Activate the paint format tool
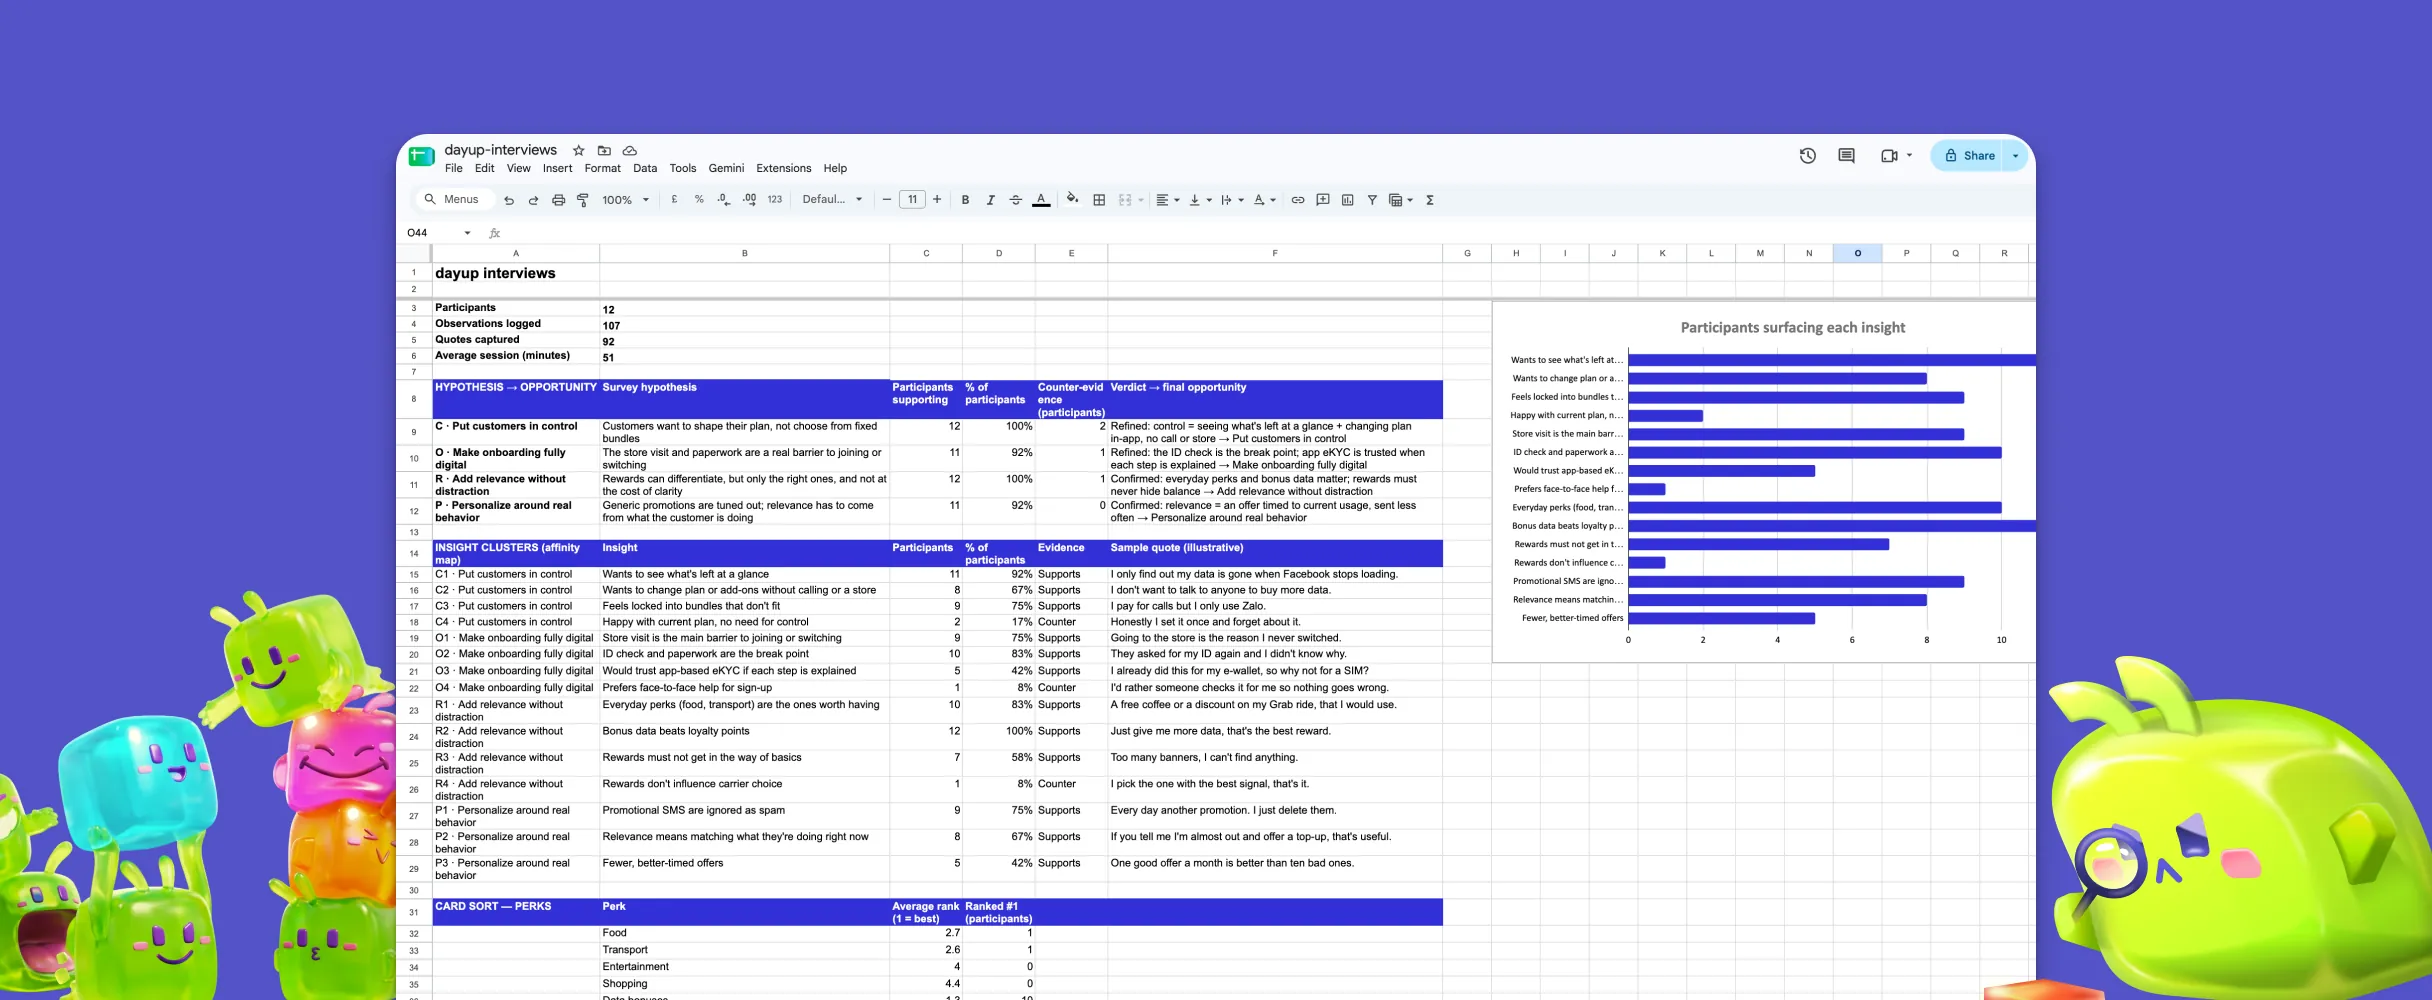The height and width of the screenshot is (1000, 2432). (x=583, y=200)
